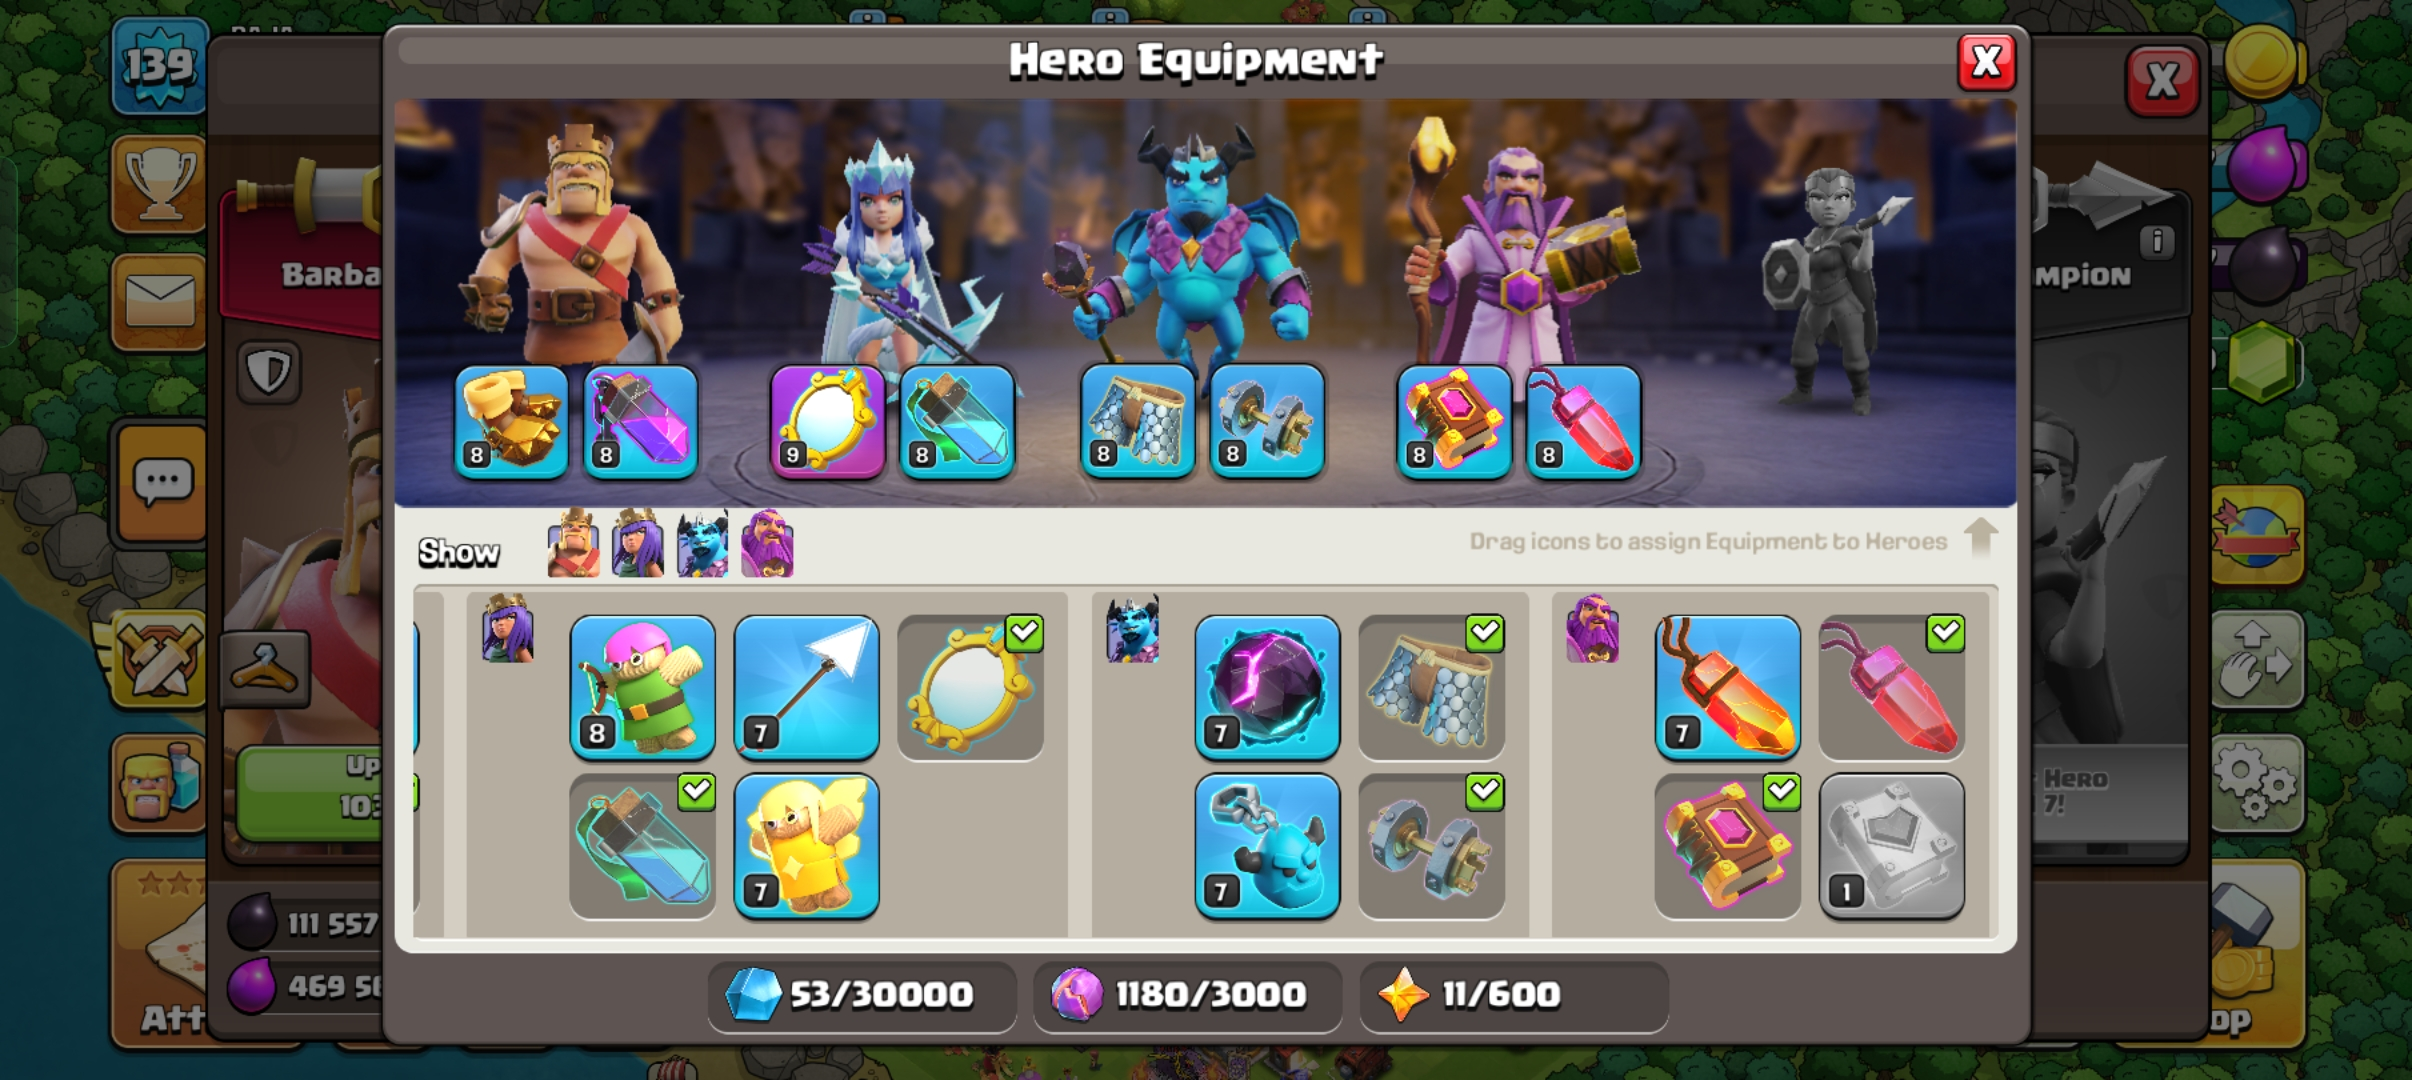Tap the locked grey level 1 equipment
The height and width of the screenshot is (1080, 2412).
[1891, 846]
